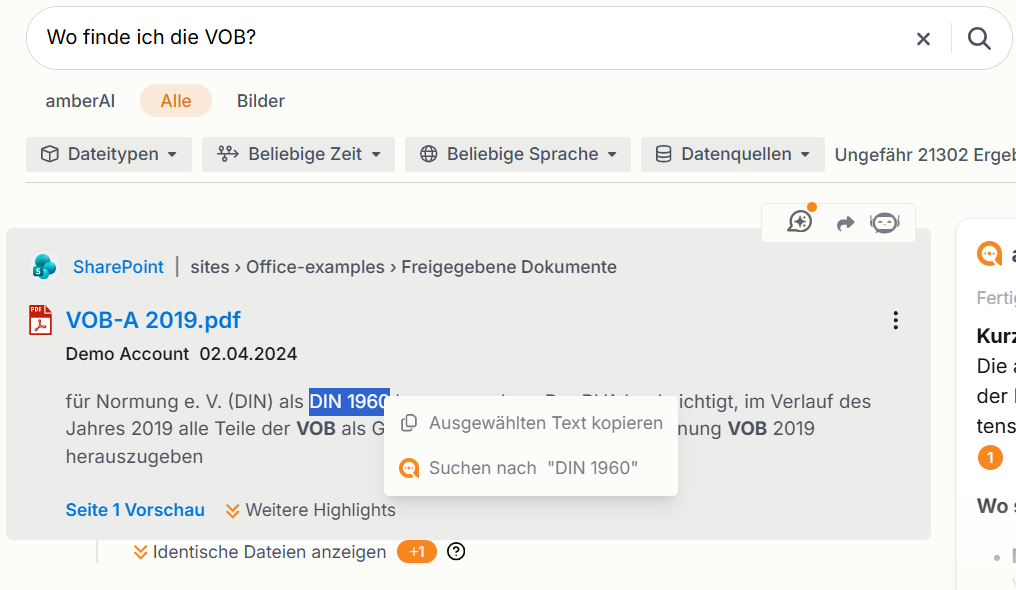
Task: Open the Beliebige Sprache dropdown
Action: coord(518,154)
